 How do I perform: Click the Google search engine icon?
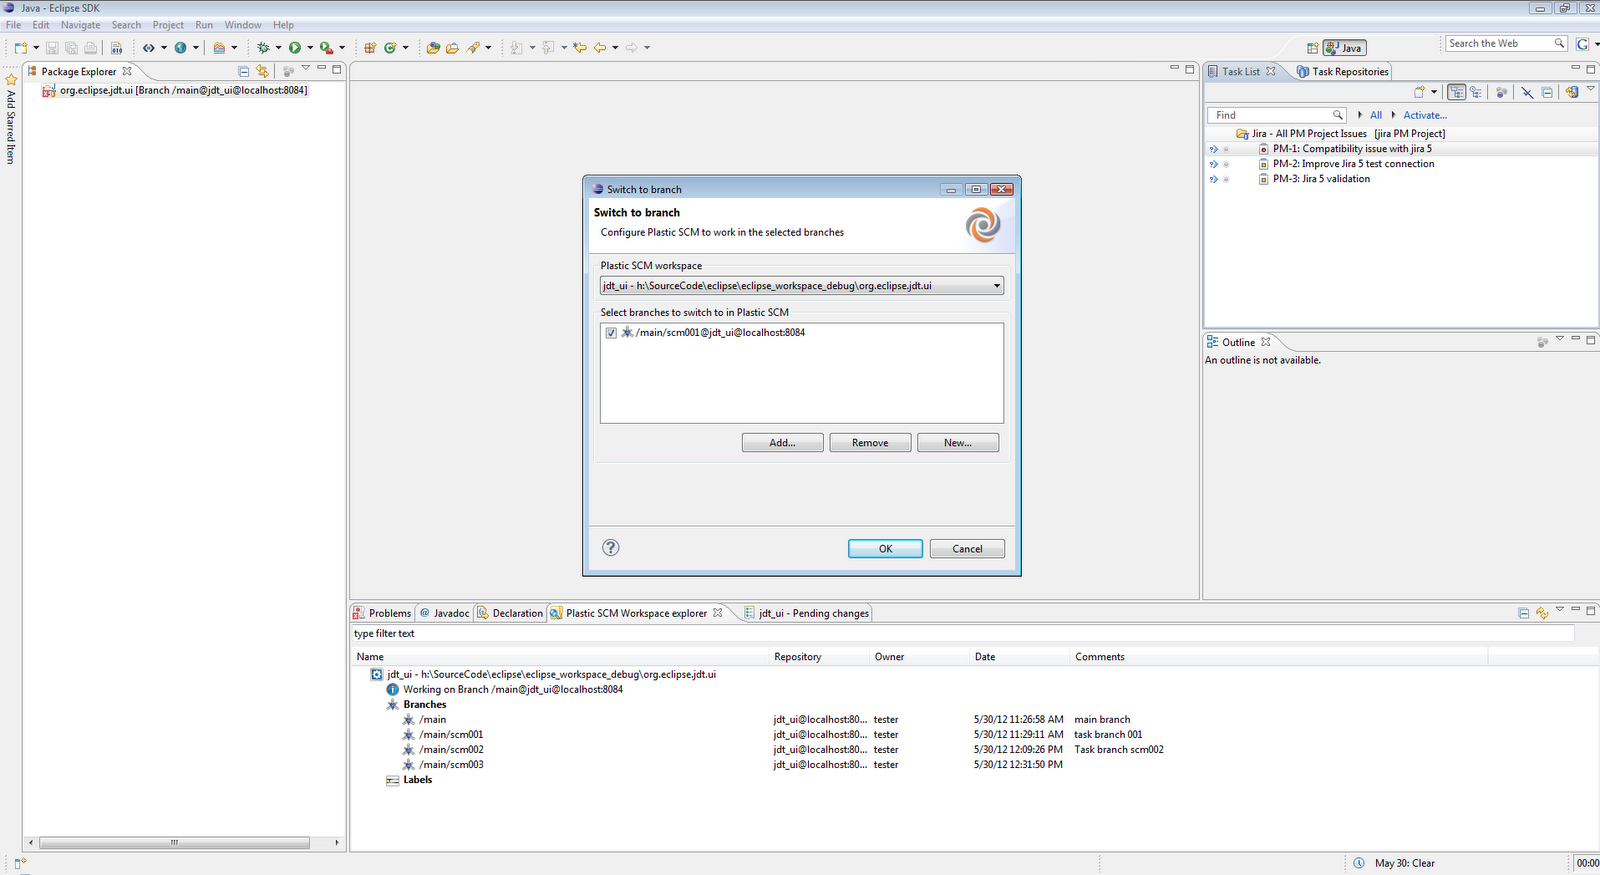coord(1582,44)
